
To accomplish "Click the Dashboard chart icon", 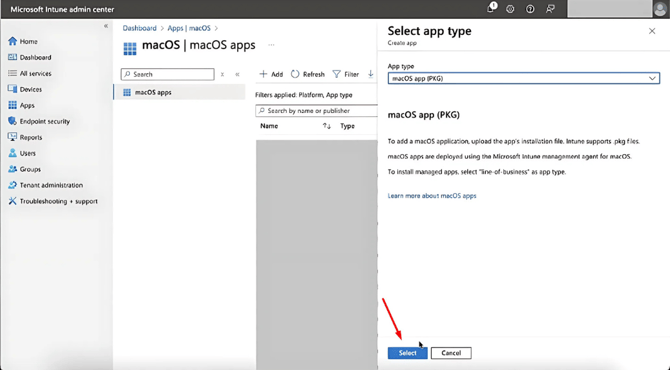I will click(x=12, y=57).
